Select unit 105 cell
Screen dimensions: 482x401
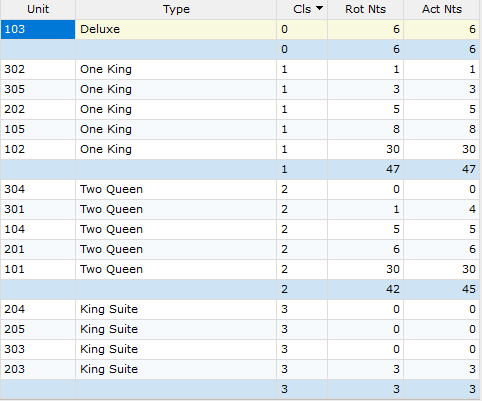[x=38, y=129]
